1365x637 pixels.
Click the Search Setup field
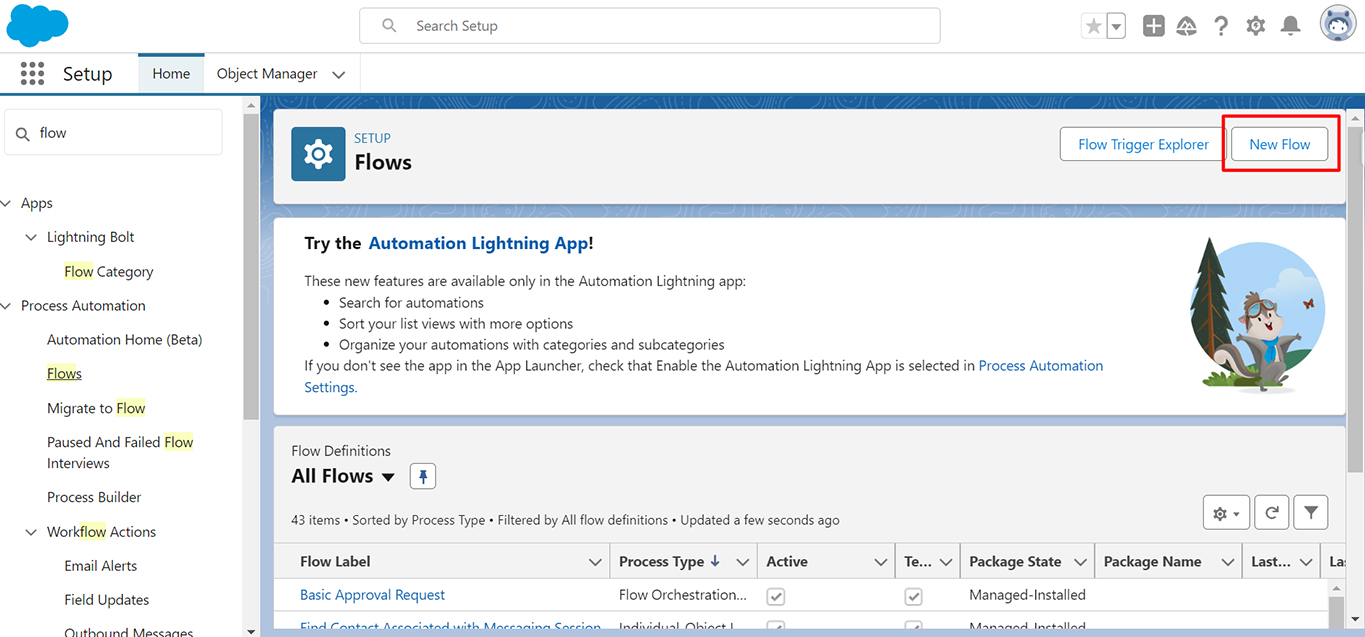650,26
